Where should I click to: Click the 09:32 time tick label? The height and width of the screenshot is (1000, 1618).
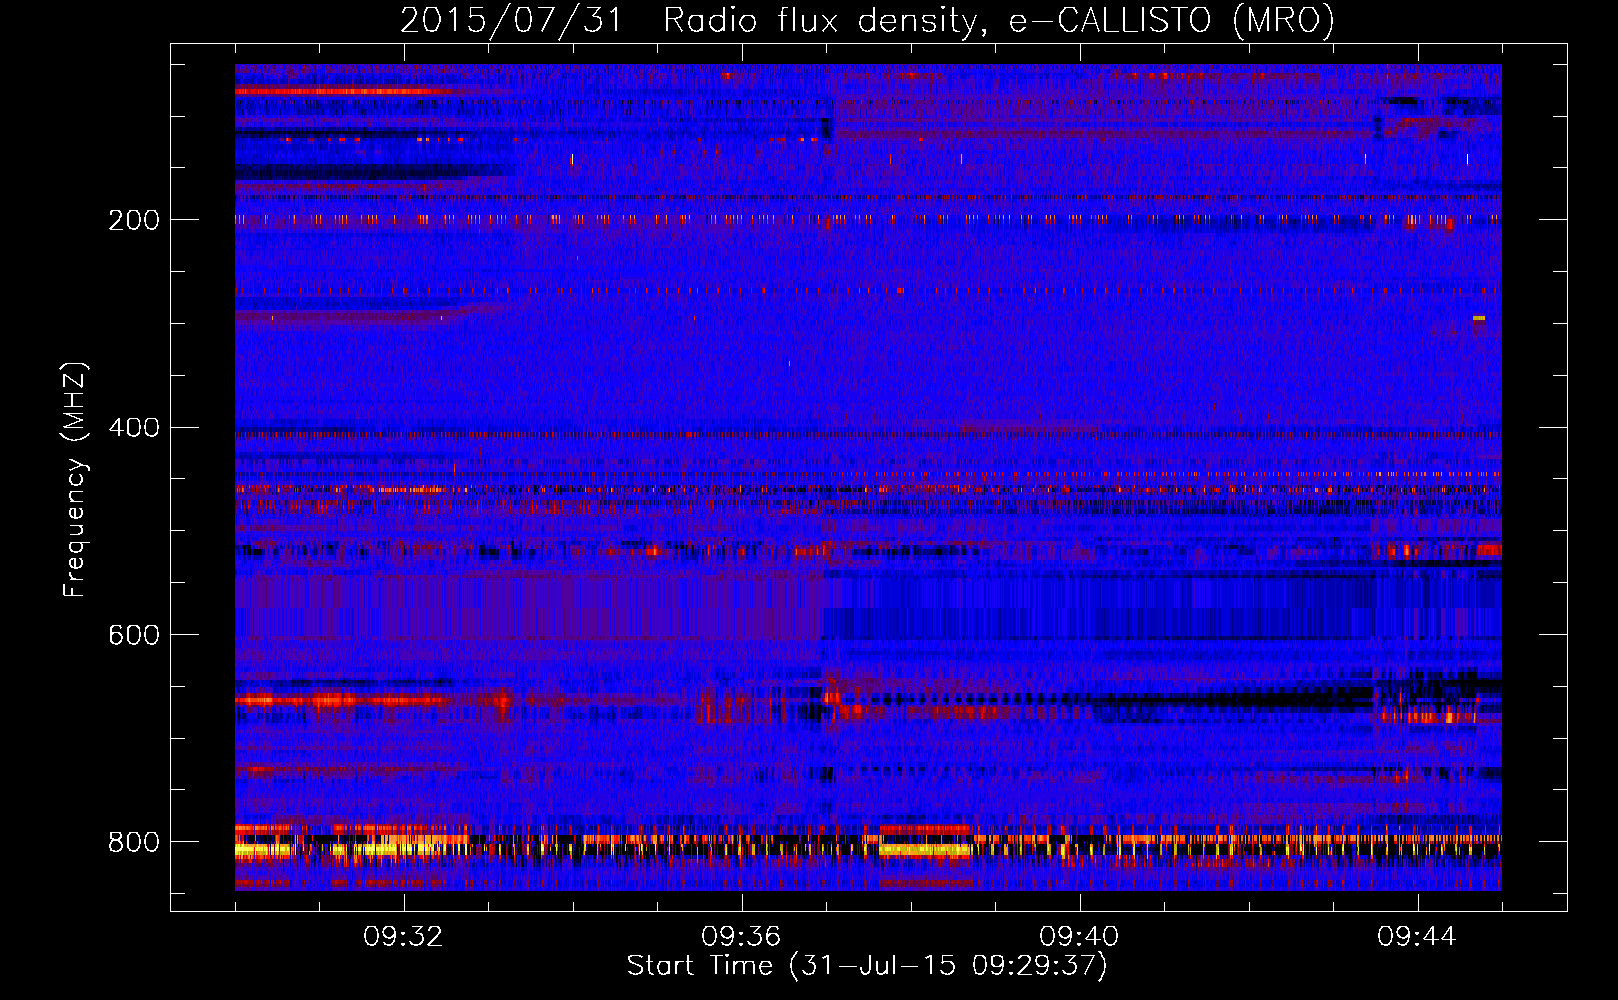[403, 937]
